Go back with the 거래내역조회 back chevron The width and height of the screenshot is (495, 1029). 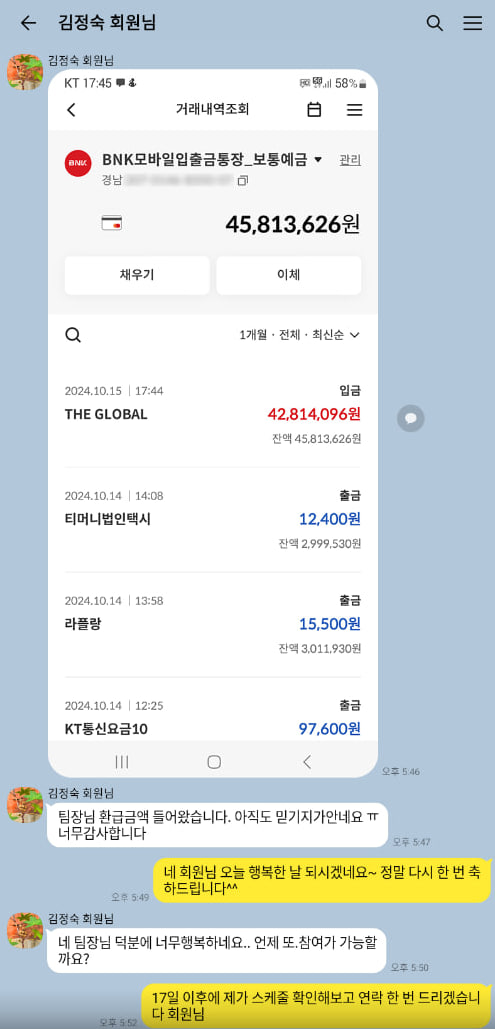(x=72, y=110)
